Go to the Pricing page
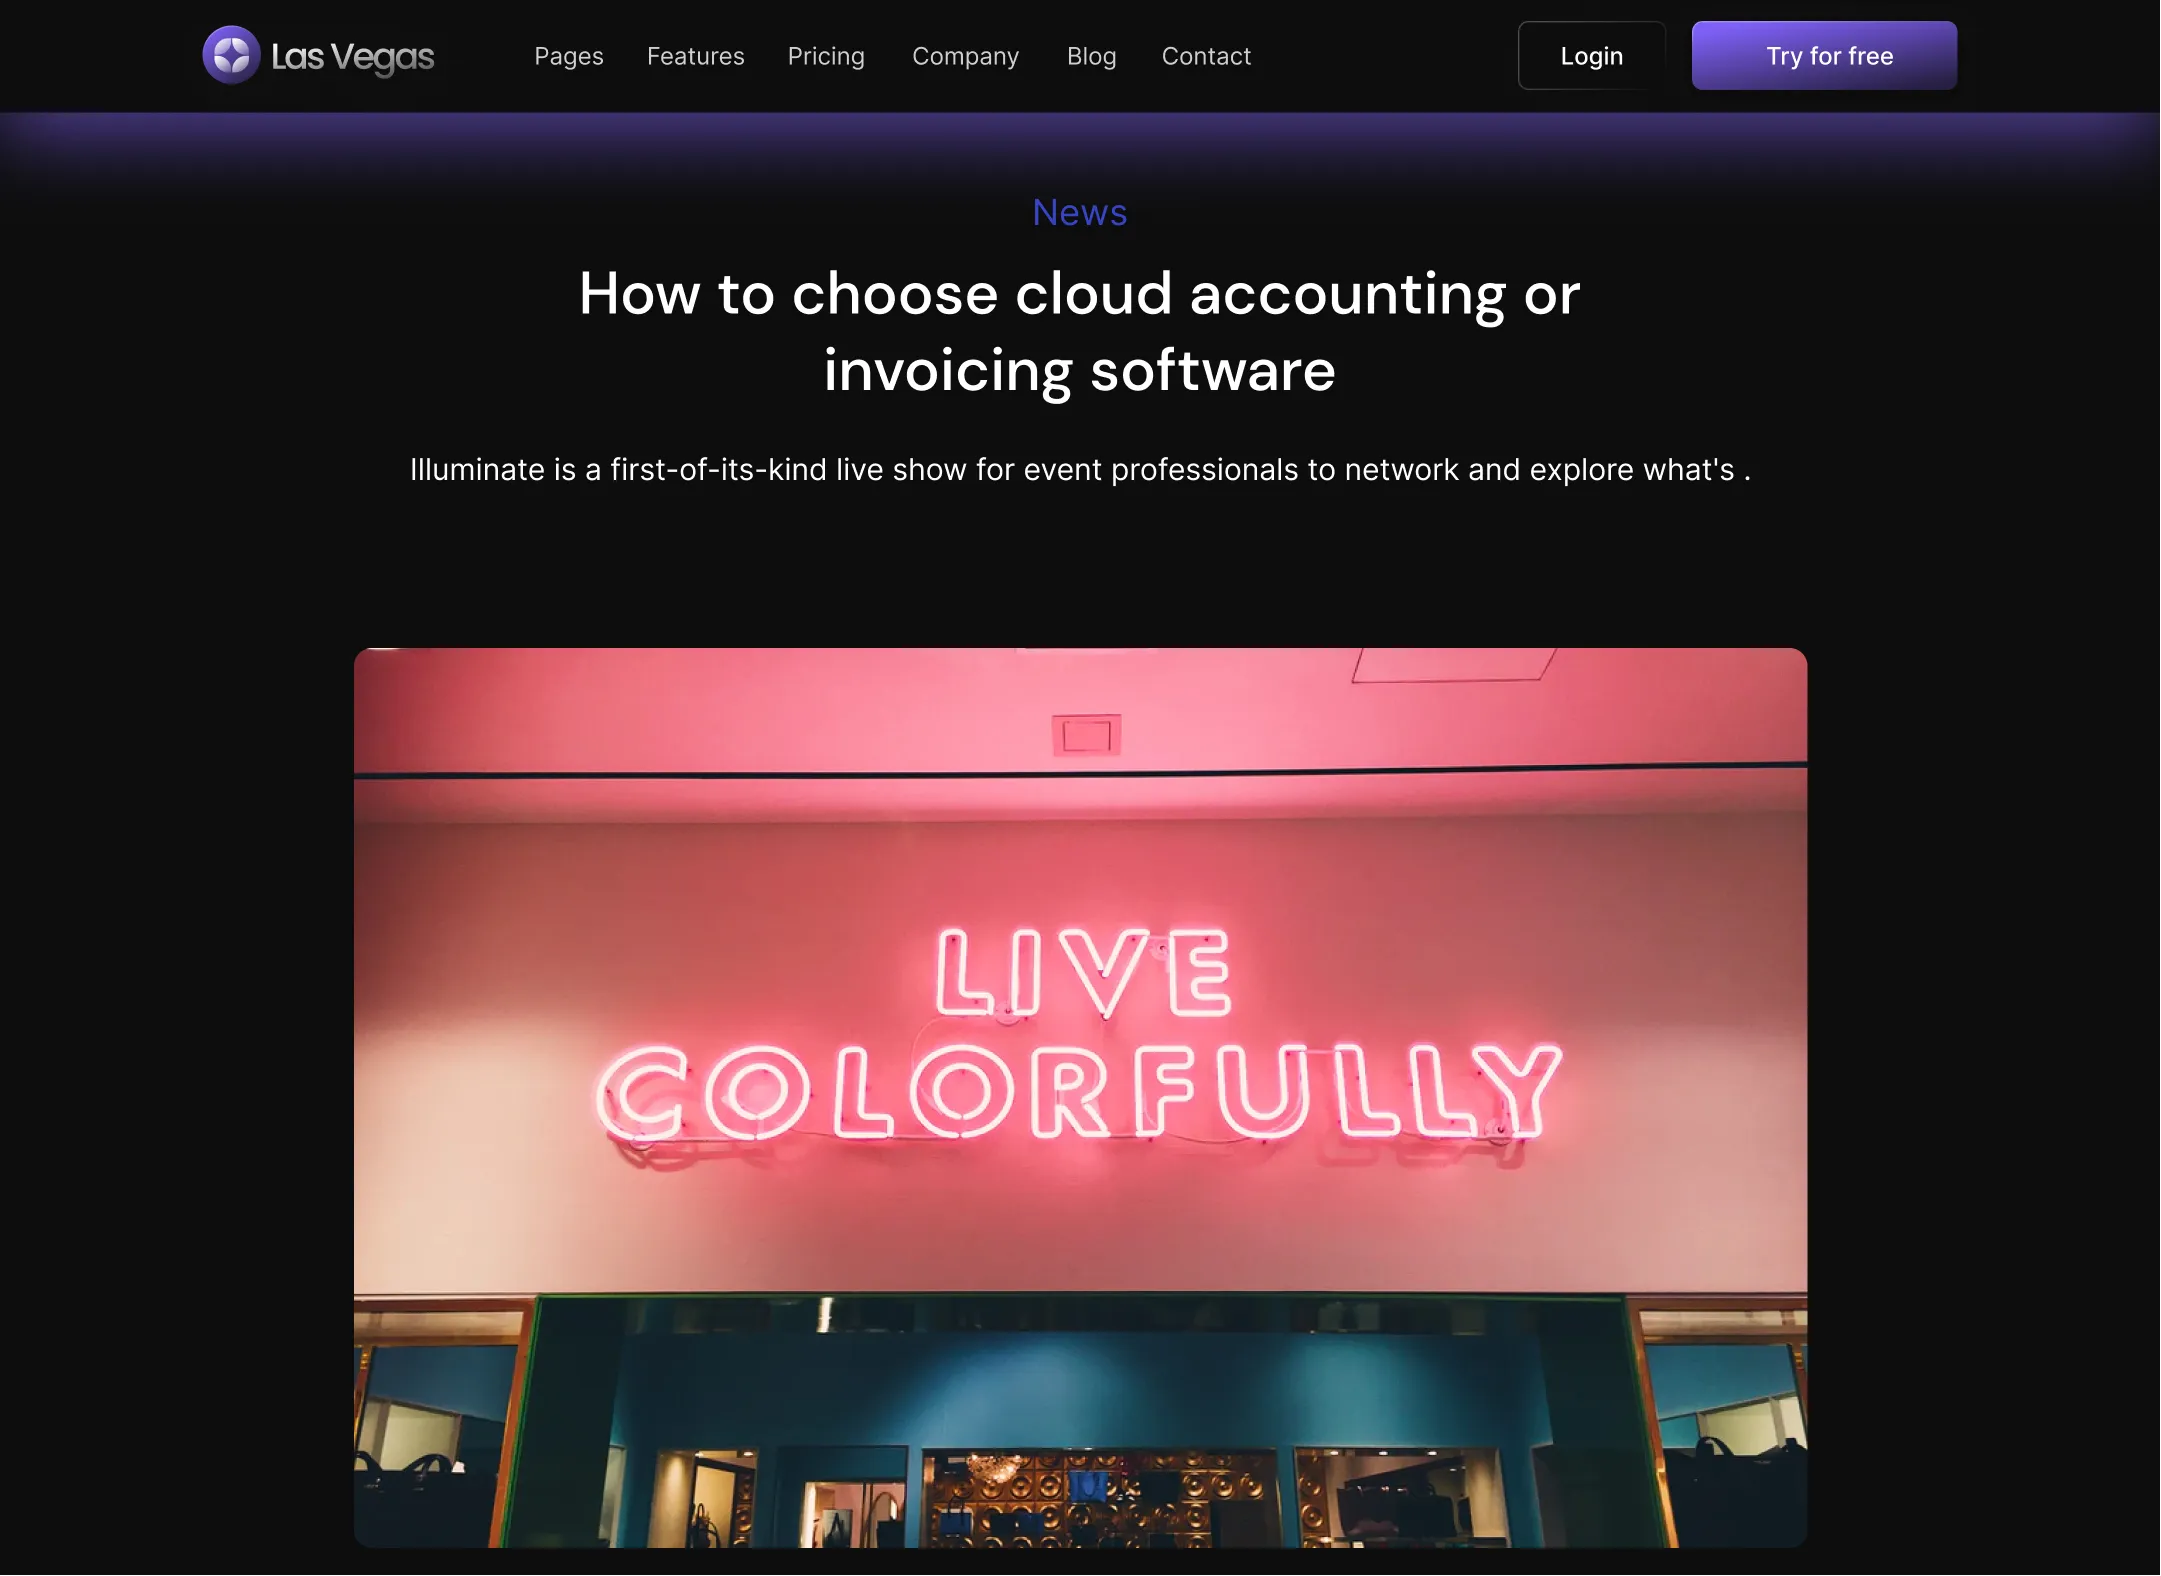The width and height of the screenshot is (2161, 1576). click(x=826, y=56)
